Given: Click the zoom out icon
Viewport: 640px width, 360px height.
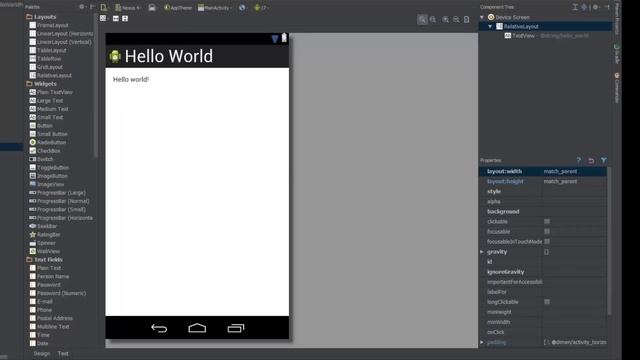Looking at the screenshot, I should tap(456, 20).
